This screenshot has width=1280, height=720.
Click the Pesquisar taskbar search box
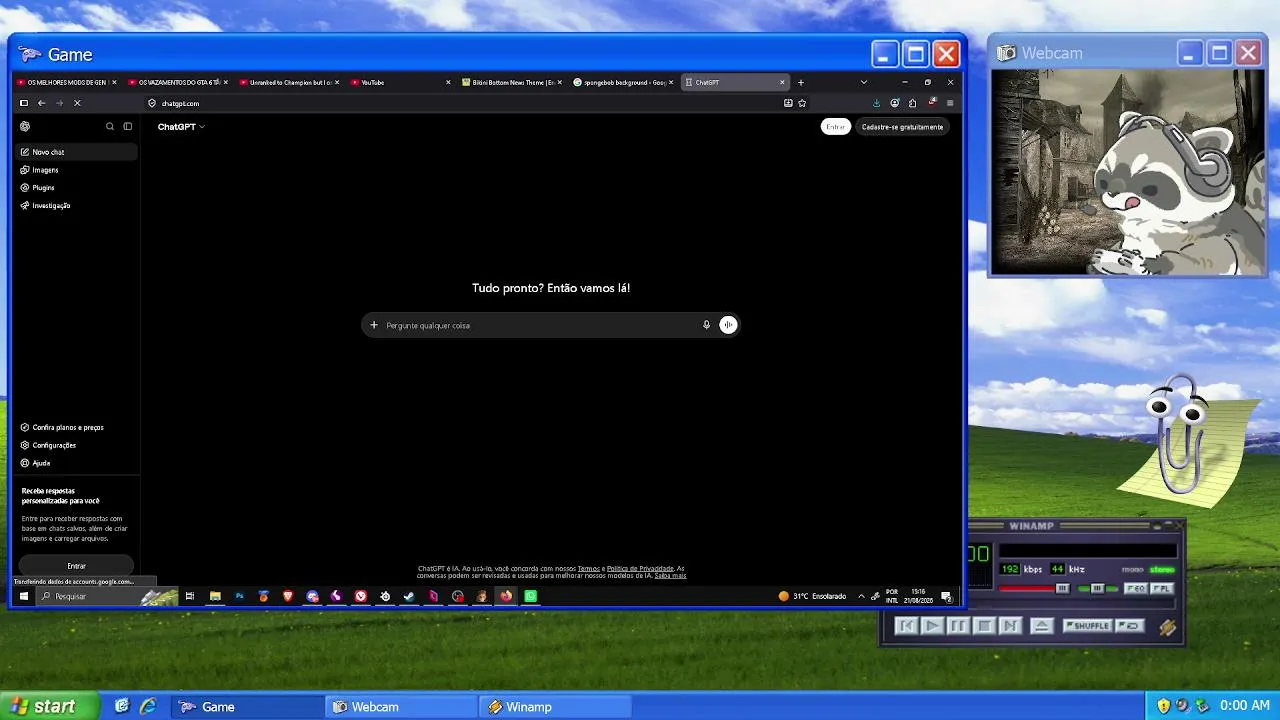click(109, 596)
